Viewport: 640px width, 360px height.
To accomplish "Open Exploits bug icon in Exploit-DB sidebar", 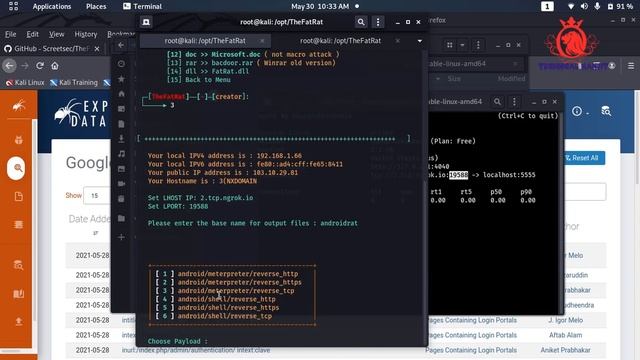I will (x=18, y=140).
